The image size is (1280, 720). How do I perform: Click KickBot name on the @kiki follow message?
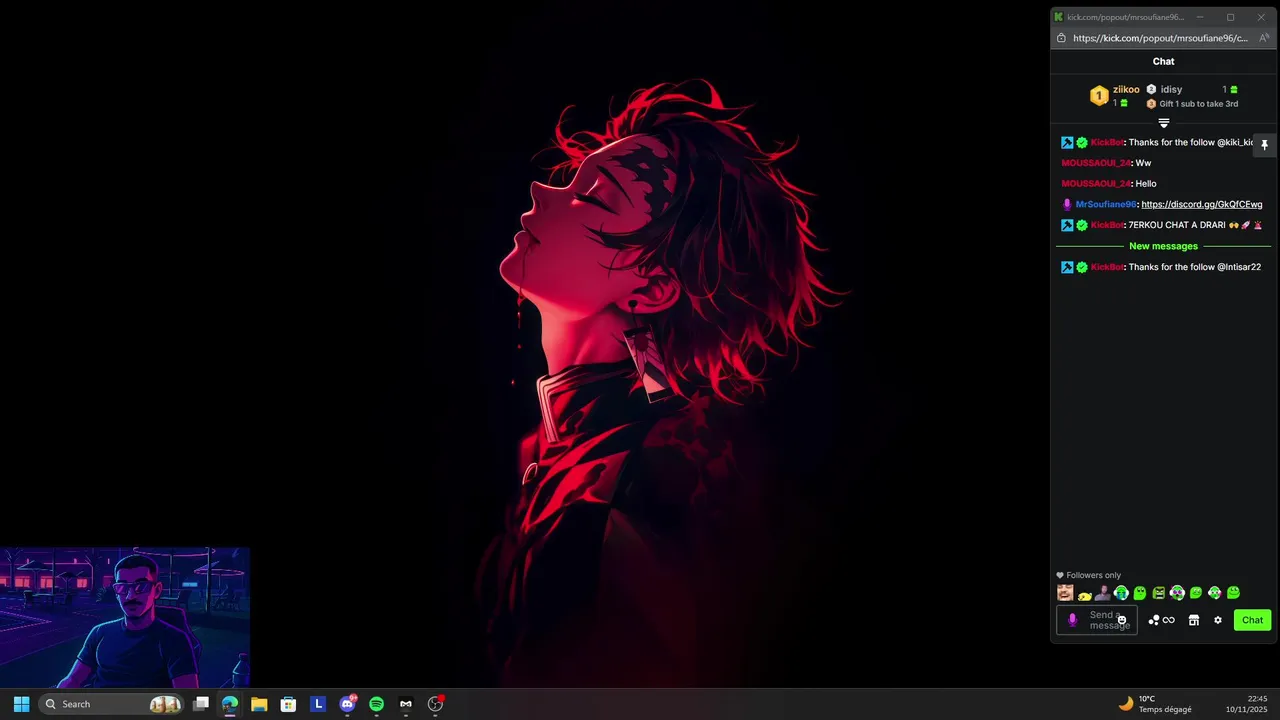pos(1107,142)
